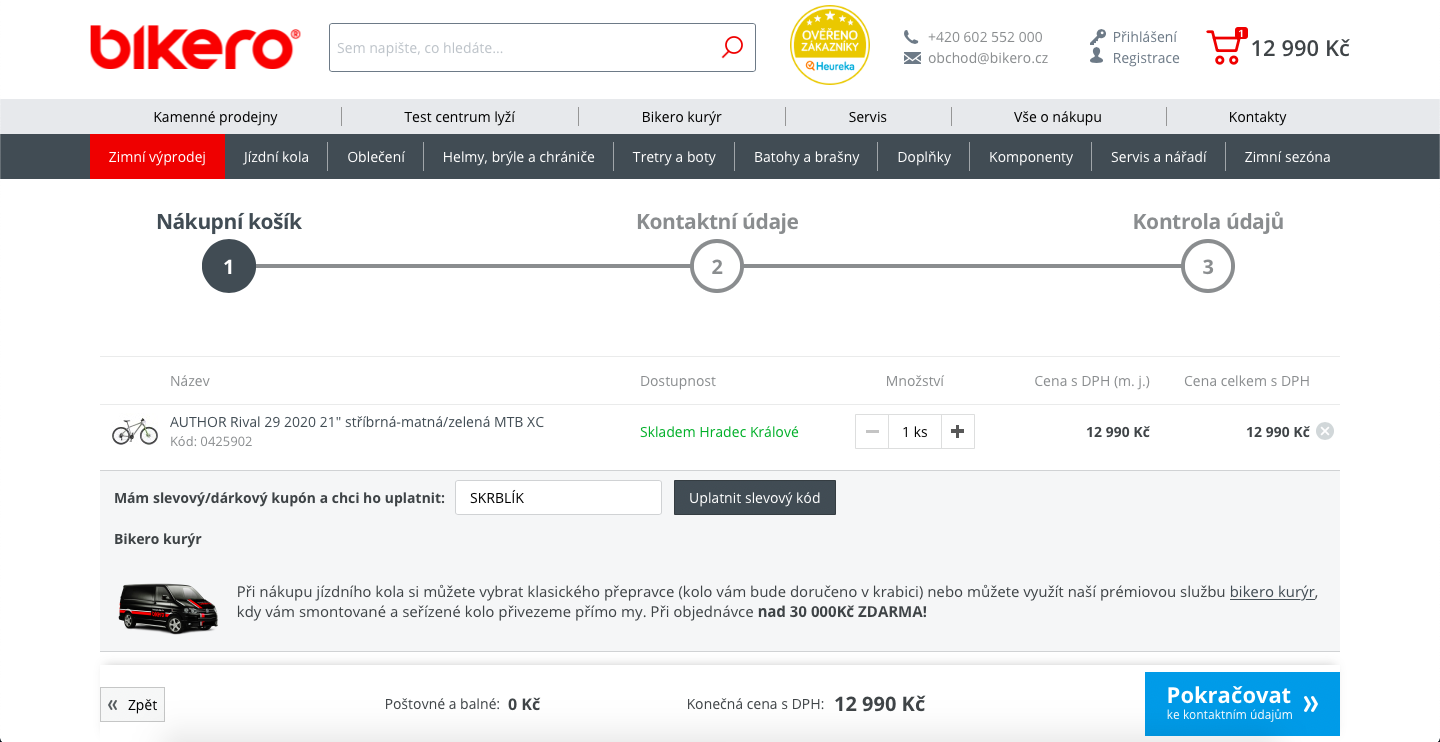
Task: Click the coupon code field containing SKRBLÍK
Action: pyautogui.click(x=558, y=498)
